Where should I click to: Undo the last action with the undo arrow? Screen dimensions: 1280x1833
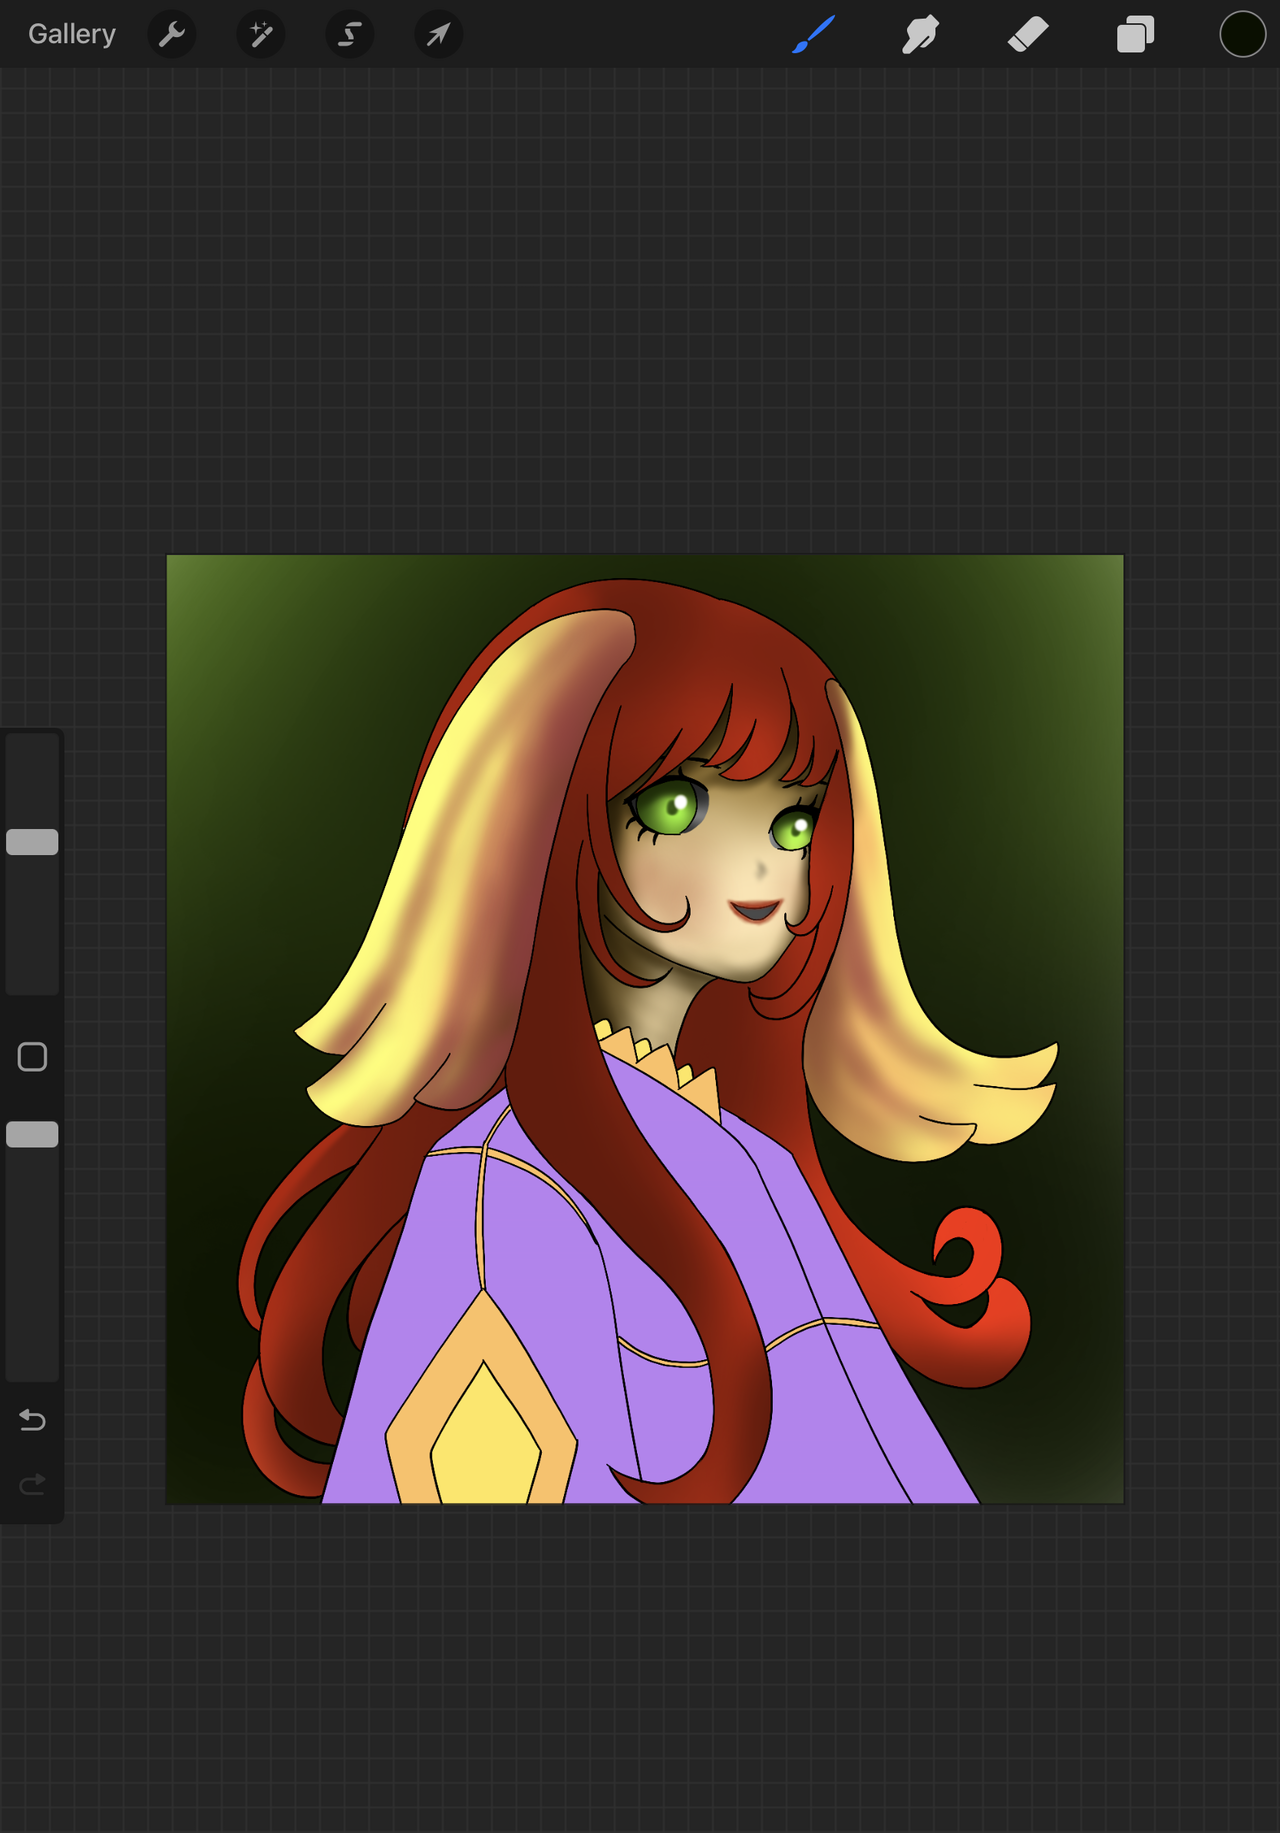tap(32, 1419)
